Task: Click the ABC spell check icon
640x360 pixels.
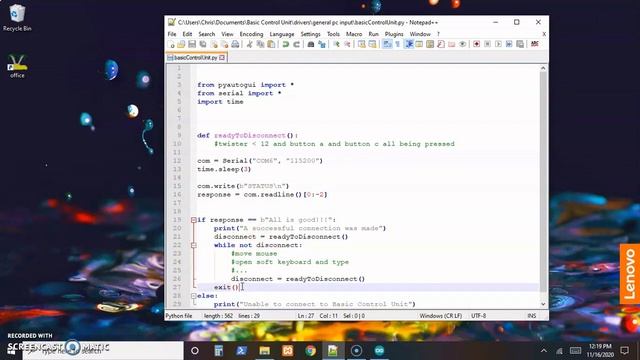Action: [535, 44]
